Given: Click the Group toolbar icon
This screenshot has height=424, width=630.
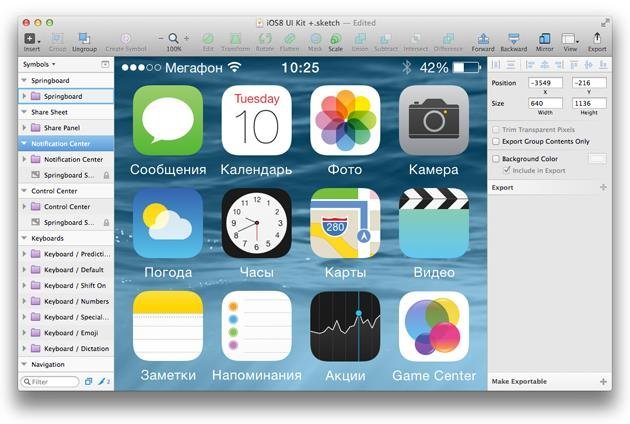Looking at the screenshot, I should [57, 42].
